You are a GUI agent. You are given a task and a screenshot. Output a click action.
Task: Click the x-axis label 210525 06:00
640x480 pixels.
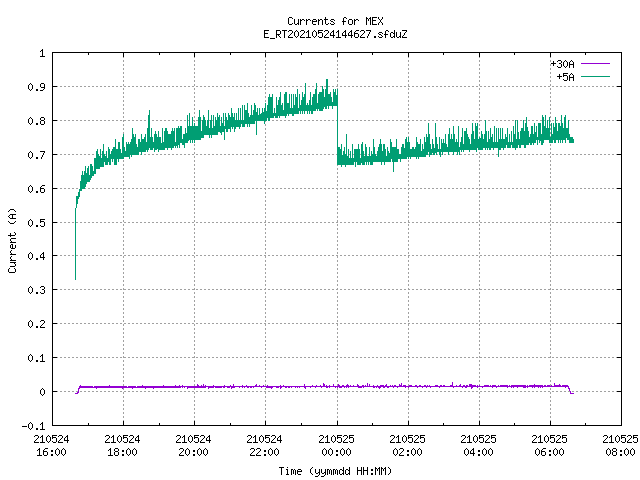(x=549, y=446)
